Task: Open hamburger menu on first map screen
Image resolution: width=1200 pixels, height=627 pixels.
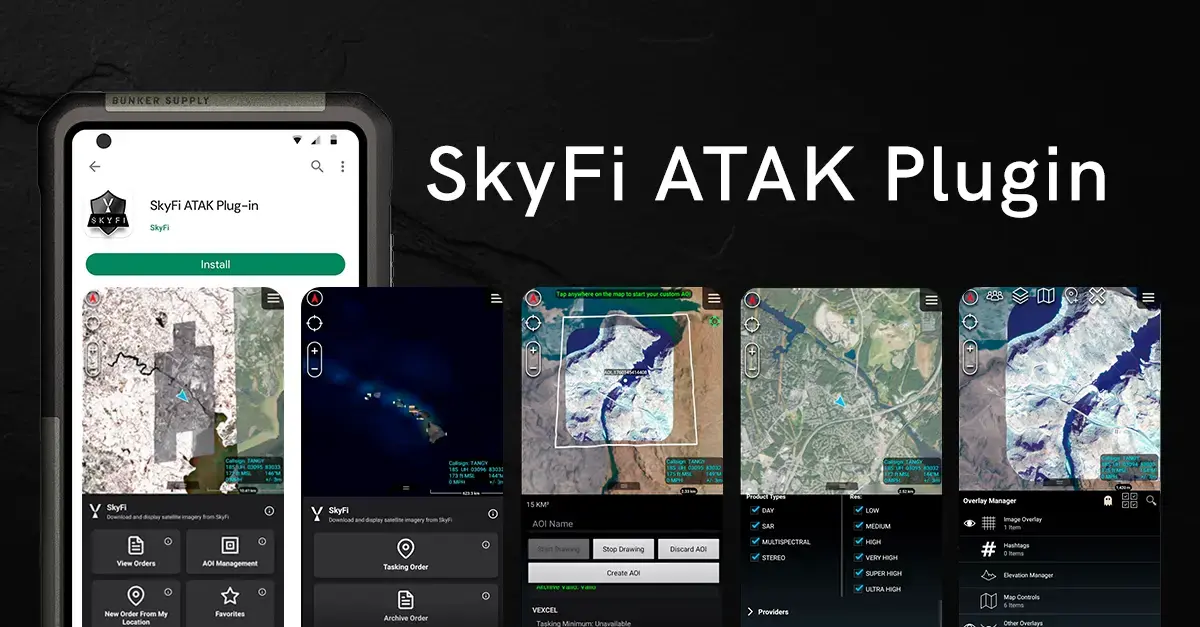Action: [273, 298]
